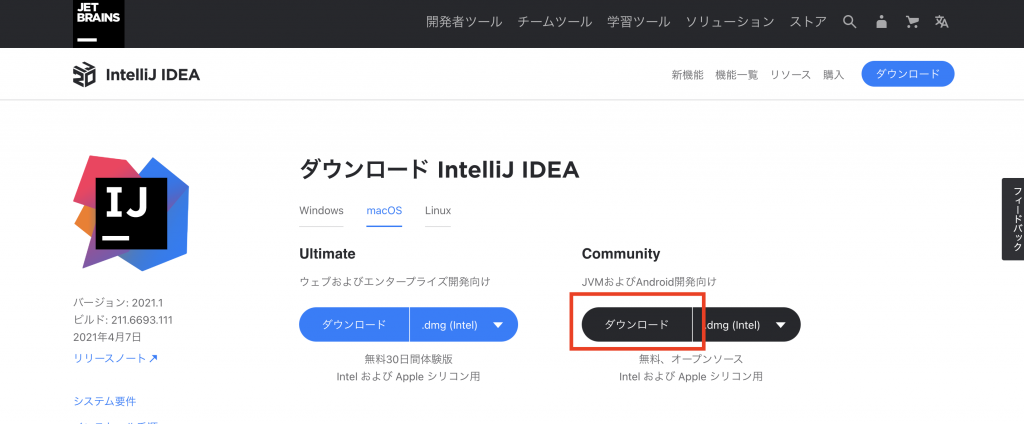Click the IntelliJ IDEA cube logo icon

pyautogui.click(x=84, y=75)
